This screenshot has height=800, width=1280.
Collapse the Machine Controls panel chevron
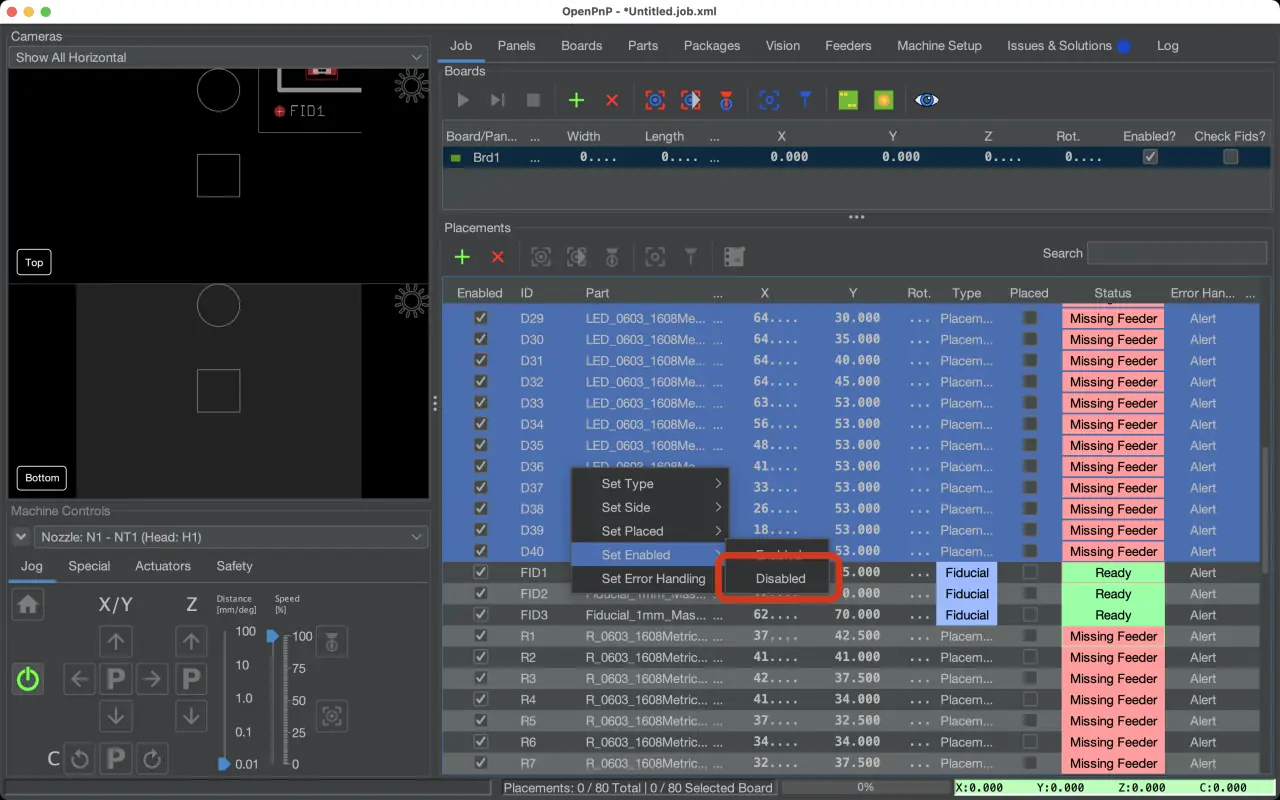[20, 537]
